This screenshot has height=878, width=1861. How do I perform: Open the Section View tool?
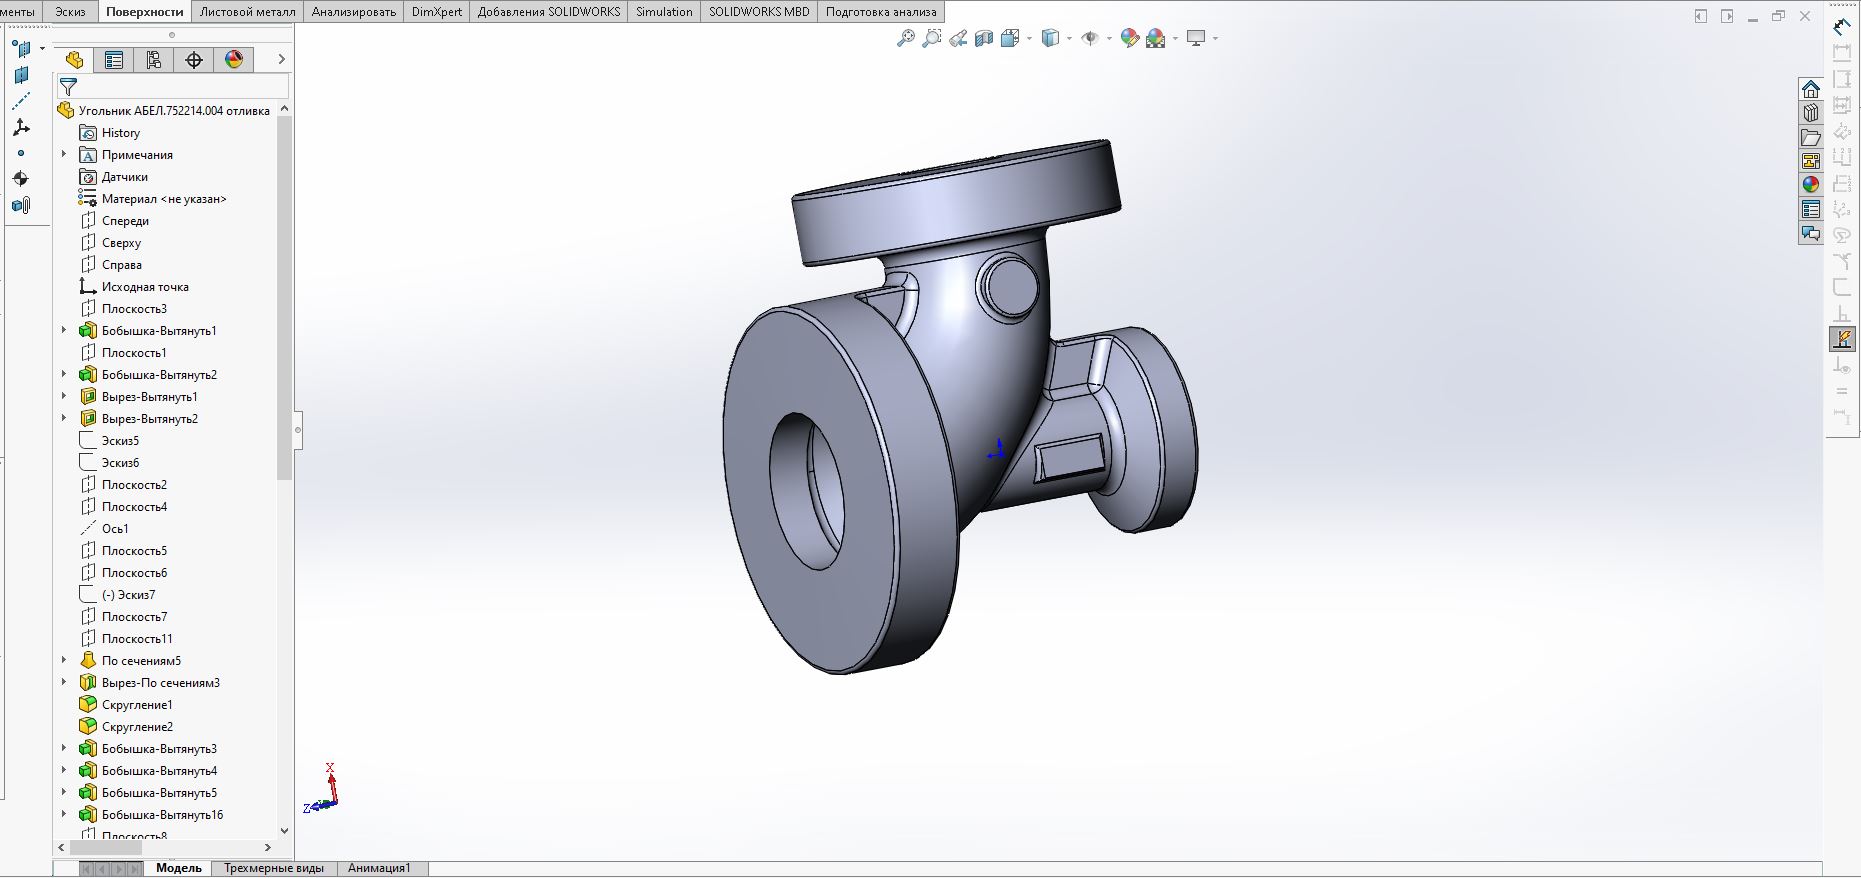tap(984, 38)
